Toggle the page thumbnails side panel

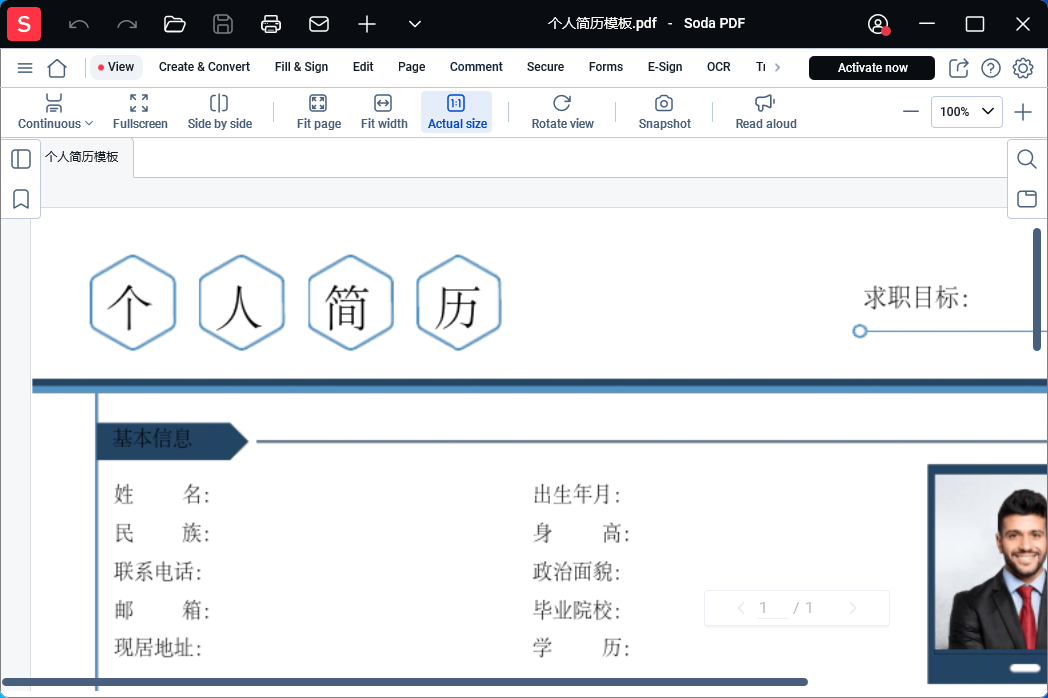tap(21, 159)
